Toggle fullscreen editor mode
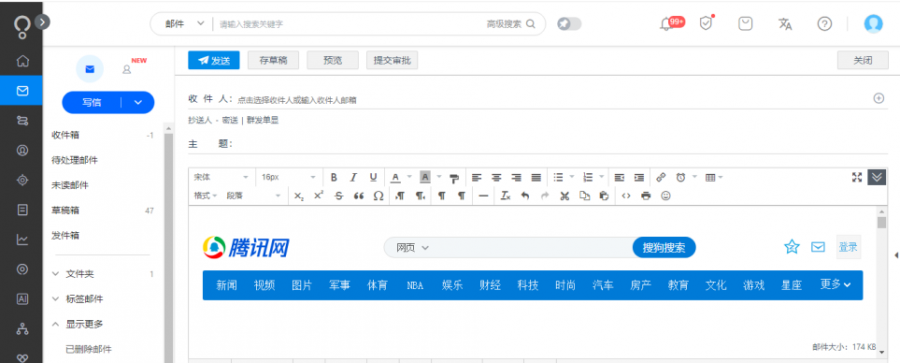 tap(857, 177)
